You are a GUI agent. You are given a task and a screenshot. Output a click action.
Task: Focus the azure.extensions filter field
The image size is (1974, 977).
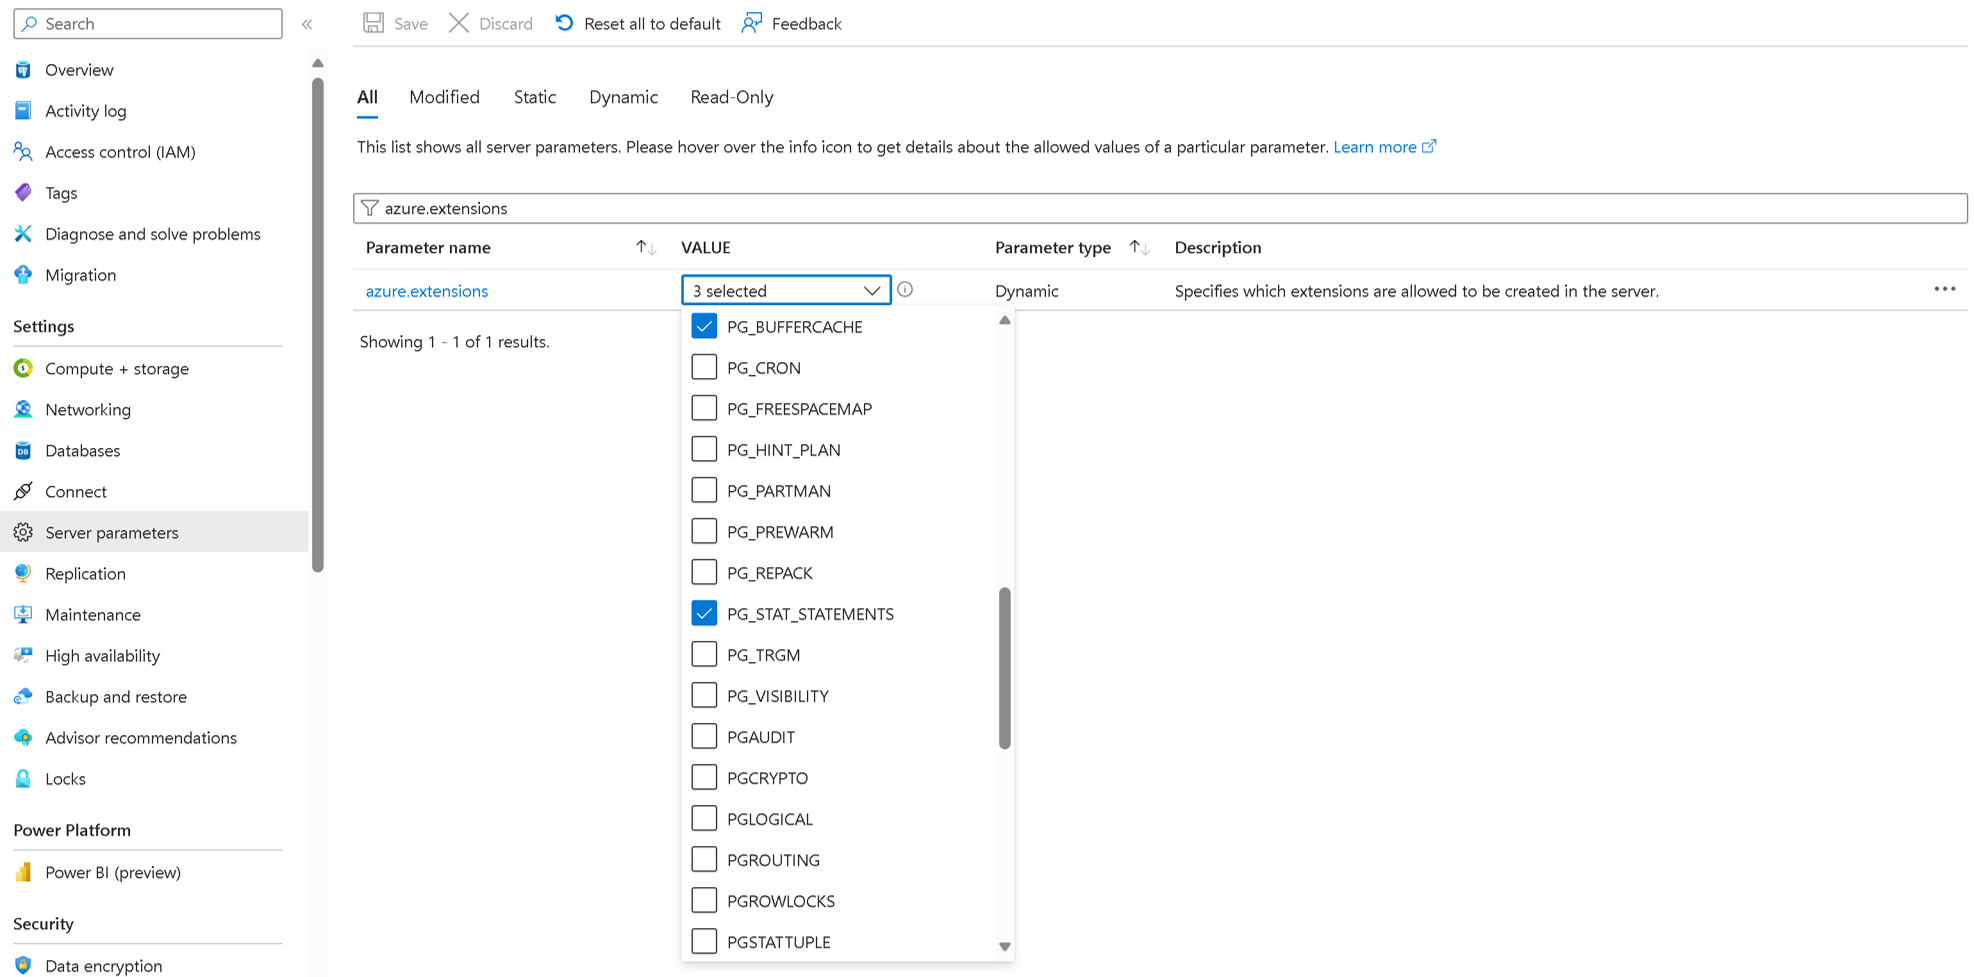pos(1160,208)
